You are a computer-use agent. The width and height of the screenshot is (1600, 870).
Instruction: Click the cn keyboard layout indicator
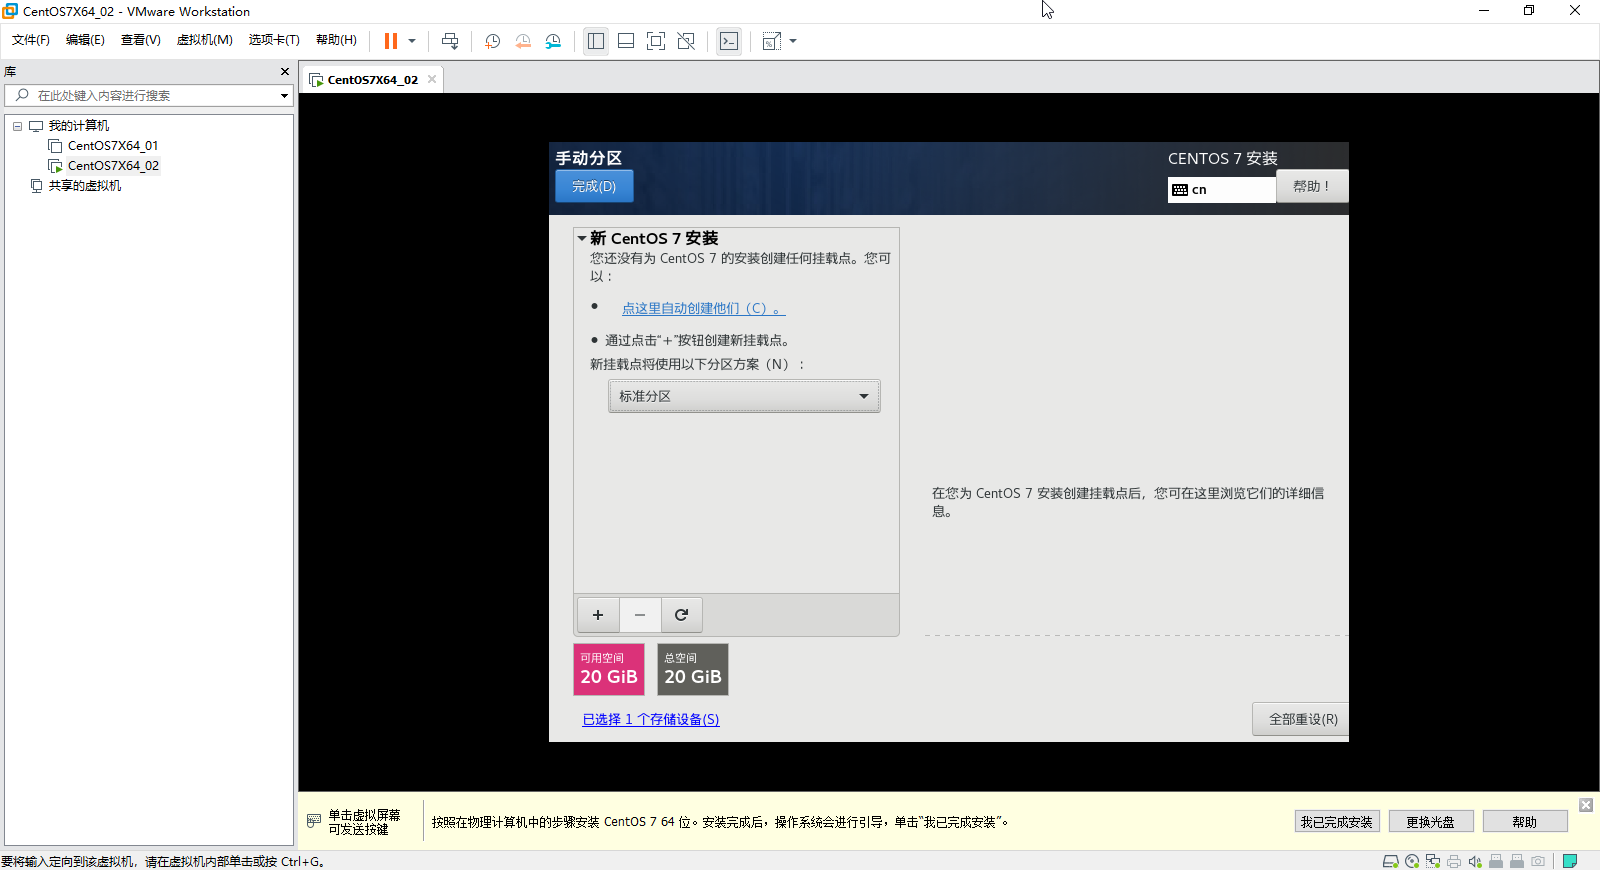coord(1221,190)
